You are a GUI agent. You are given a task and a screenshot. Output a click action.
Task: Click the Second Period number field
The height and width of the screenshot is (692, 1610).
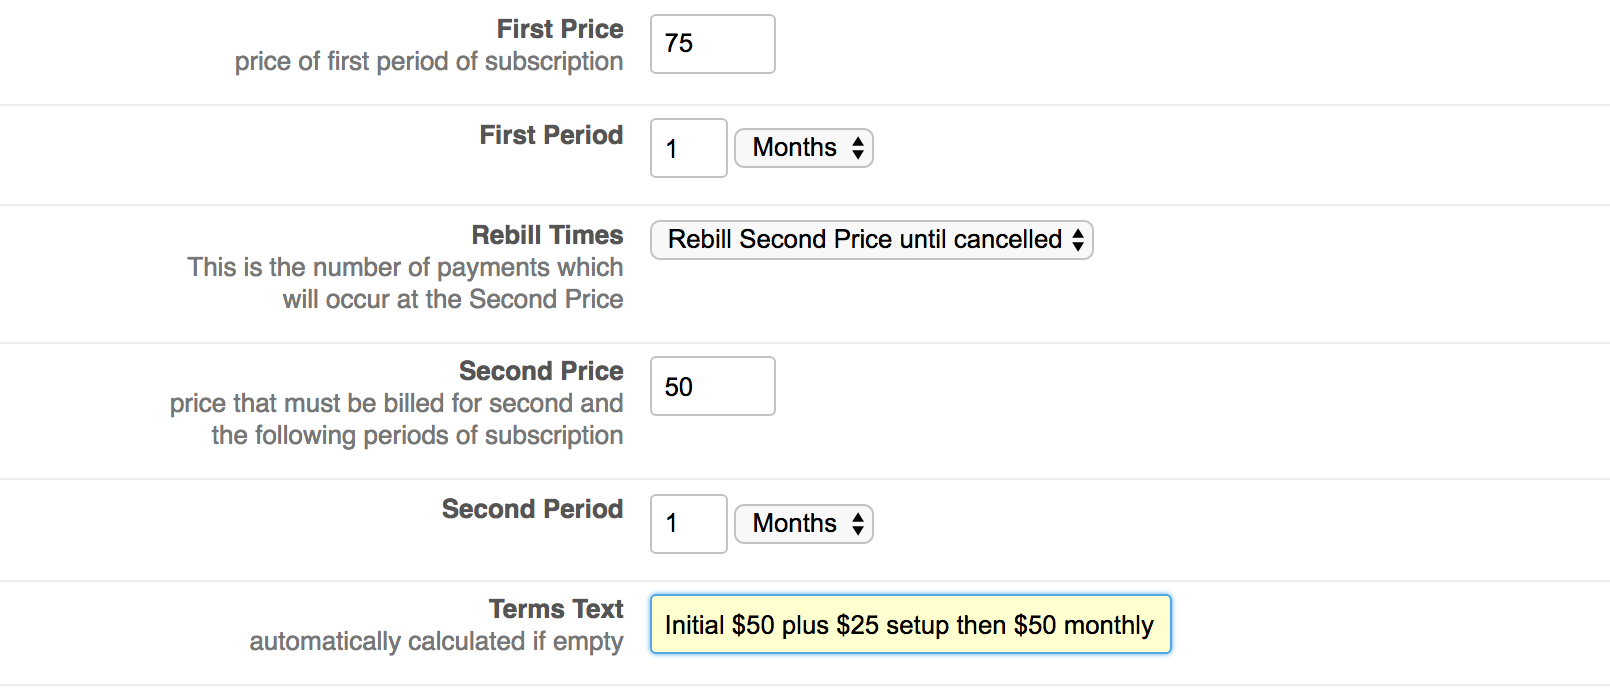pos(688,524)
